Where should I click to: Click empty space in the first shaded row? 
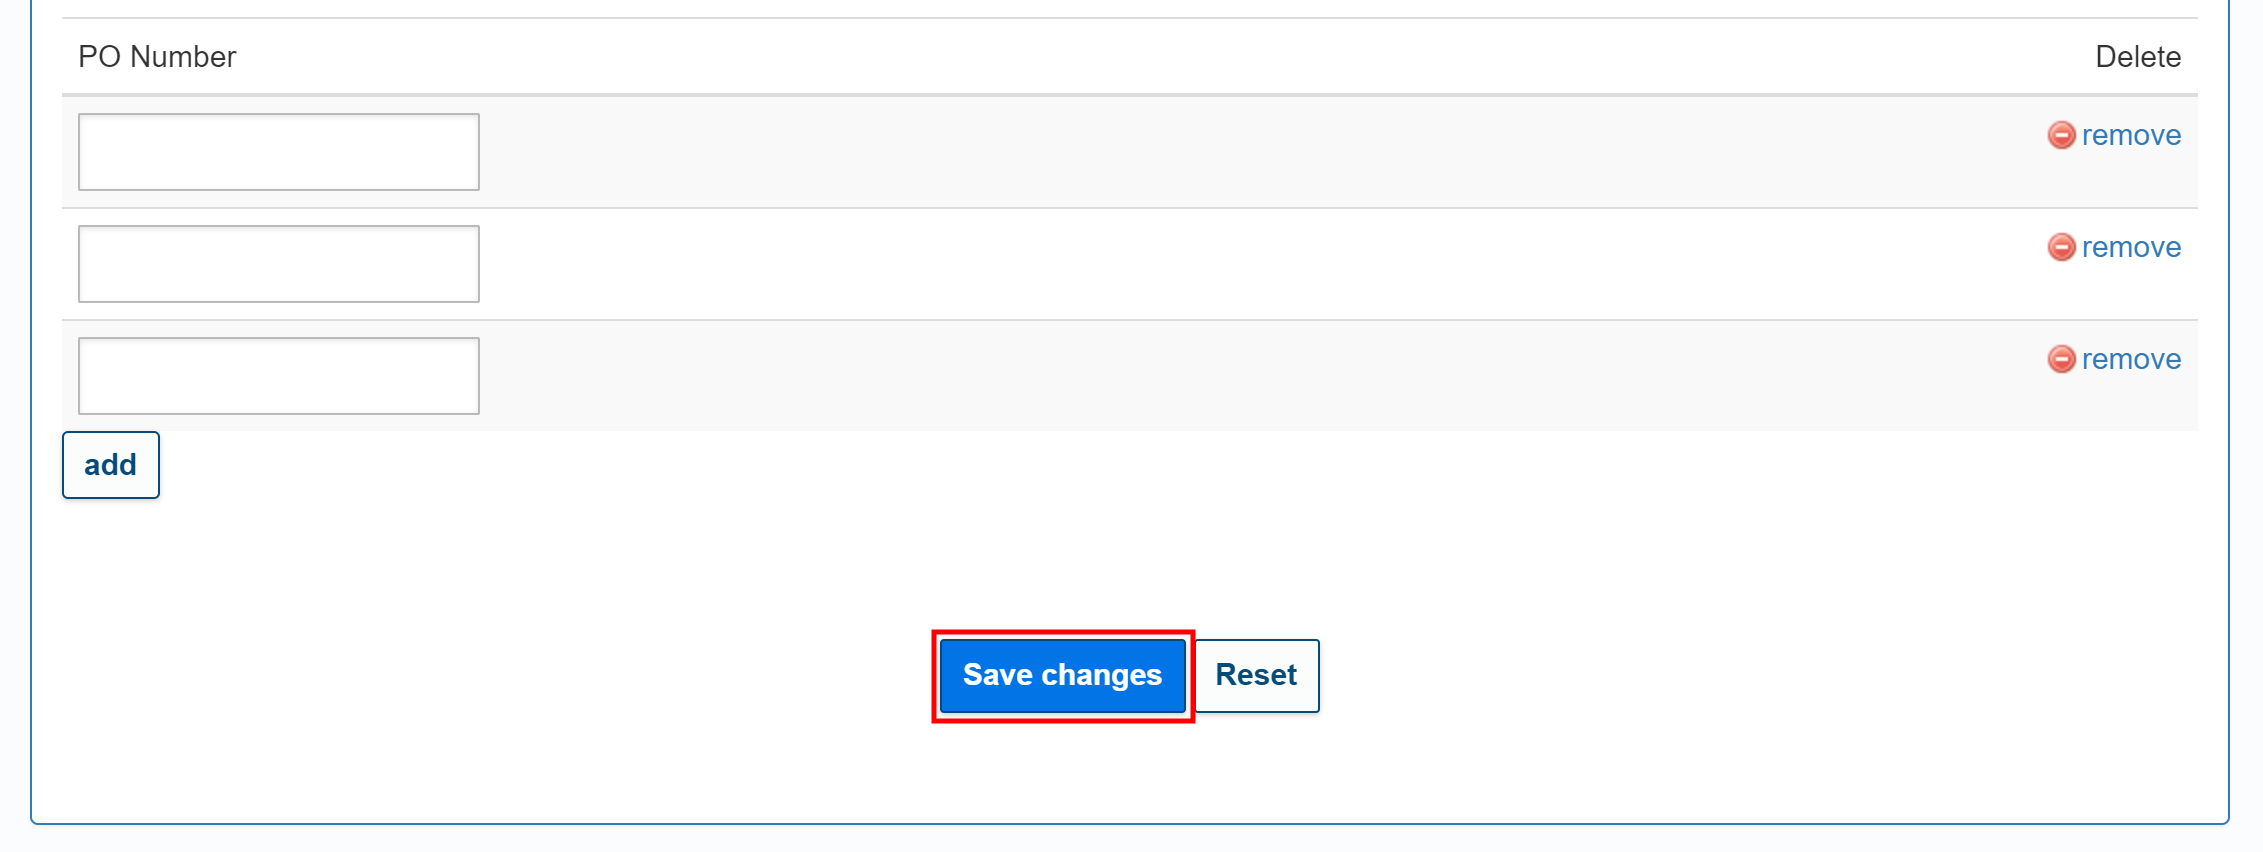click(x=1200, y=152)
